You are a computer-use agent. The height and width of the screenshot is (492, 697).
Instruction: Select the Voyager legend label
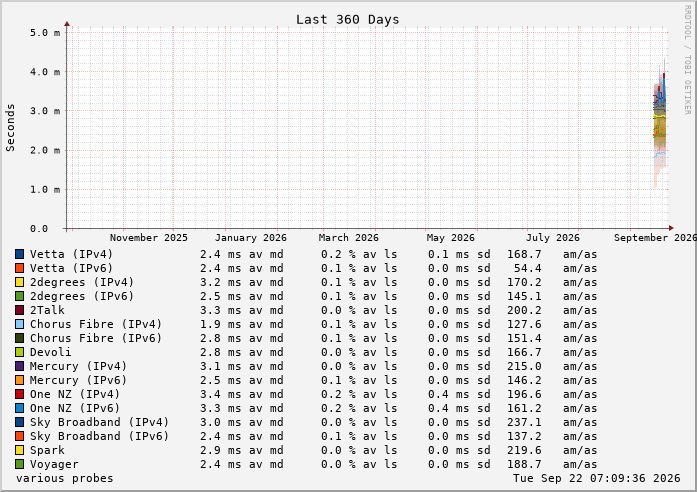[x=54, y=464]
